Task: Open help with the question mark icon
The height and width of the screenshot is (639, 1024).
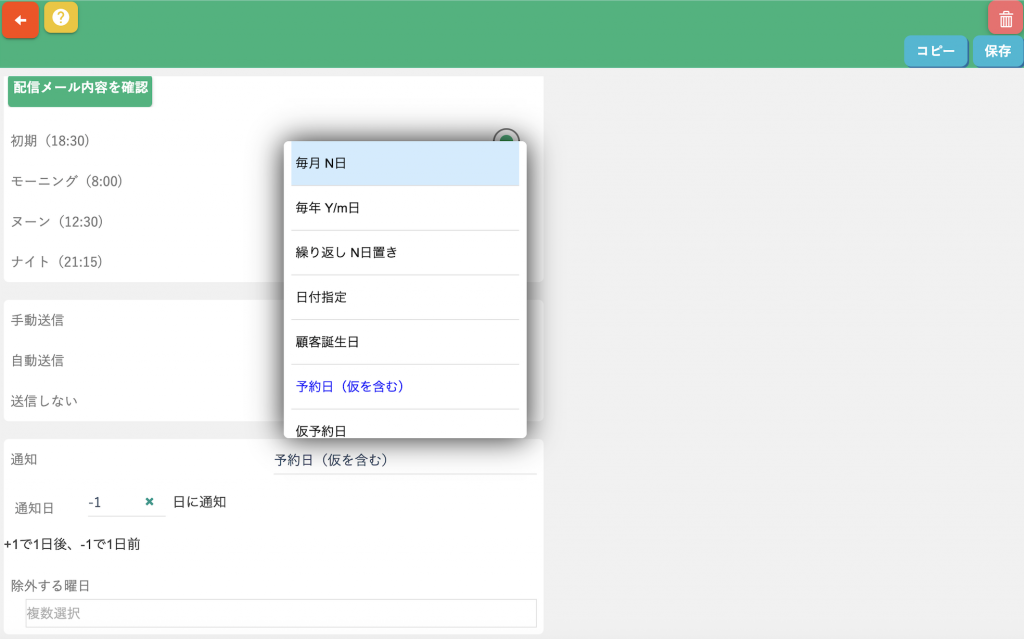Action: (x=61, y=17)
